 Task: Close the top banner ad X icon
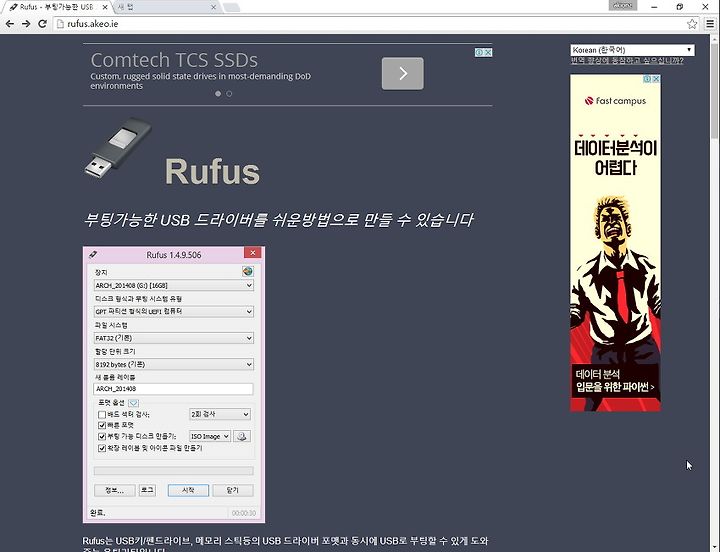tap(488, 52)
